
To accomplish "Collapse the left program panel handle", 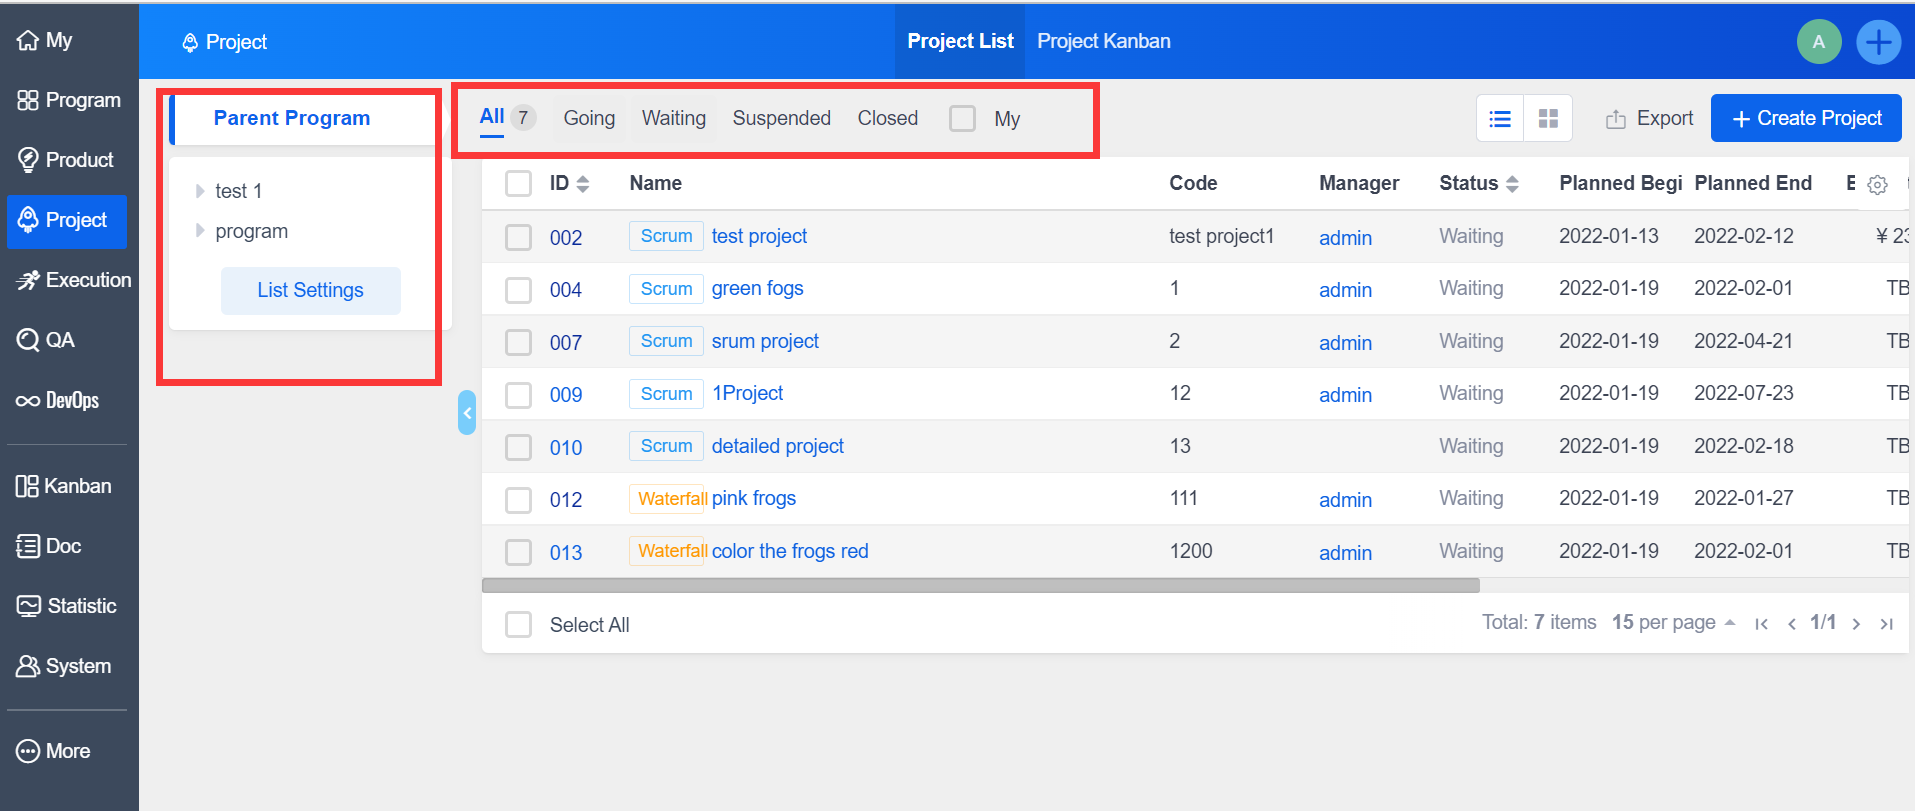I will coord(466,412).
